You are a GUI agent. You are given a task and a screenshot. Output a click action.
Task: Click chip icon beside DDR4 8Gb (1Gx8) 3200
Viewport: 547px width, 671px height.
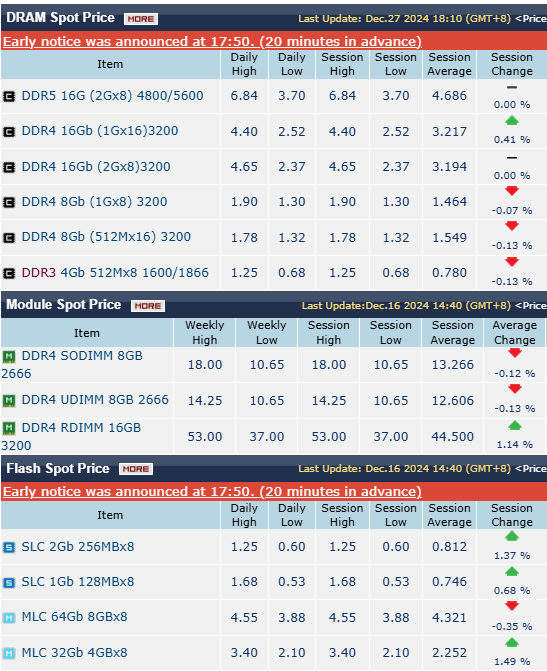9,202
